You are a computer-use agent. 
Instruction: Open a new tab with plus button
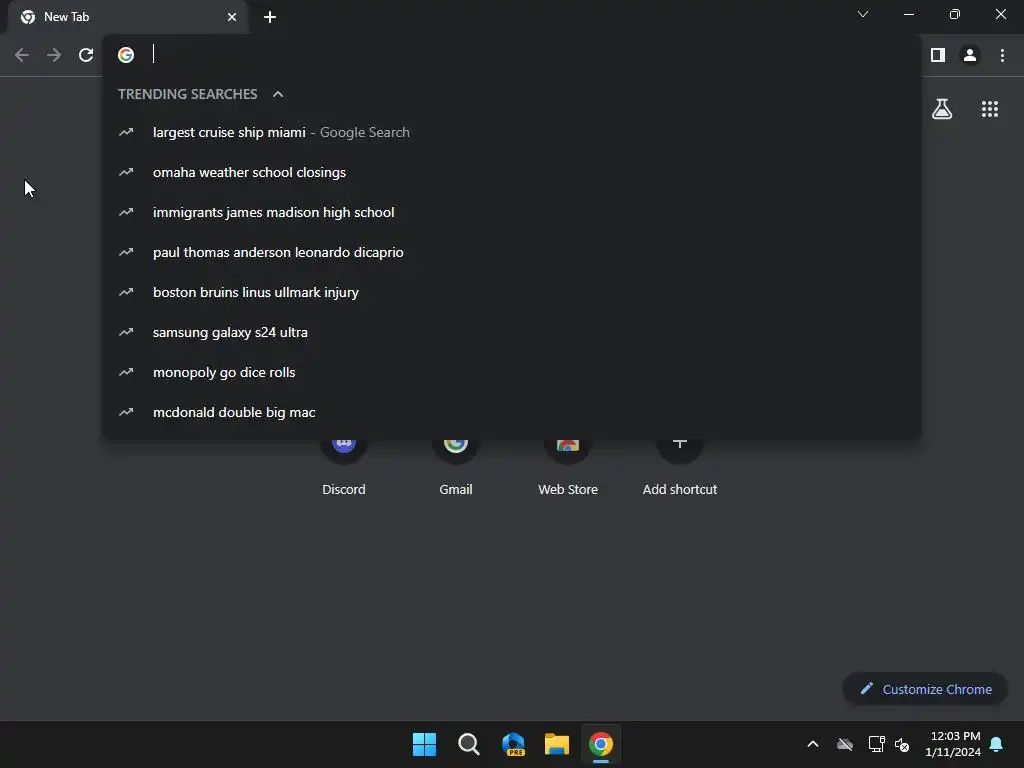[x=270, y=17]
